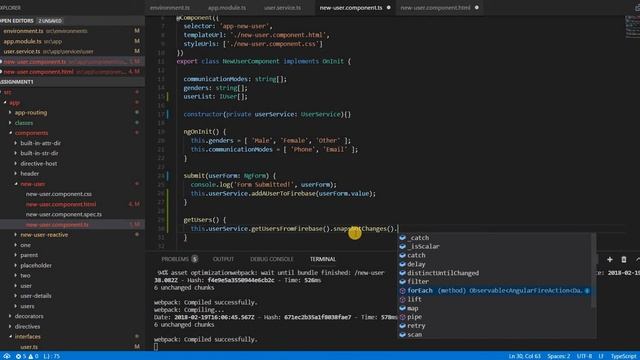Screen dimensions: 640x360
Task: Change language mode via TypeScript
Action: pyautogui.click(x=623, y=356)
